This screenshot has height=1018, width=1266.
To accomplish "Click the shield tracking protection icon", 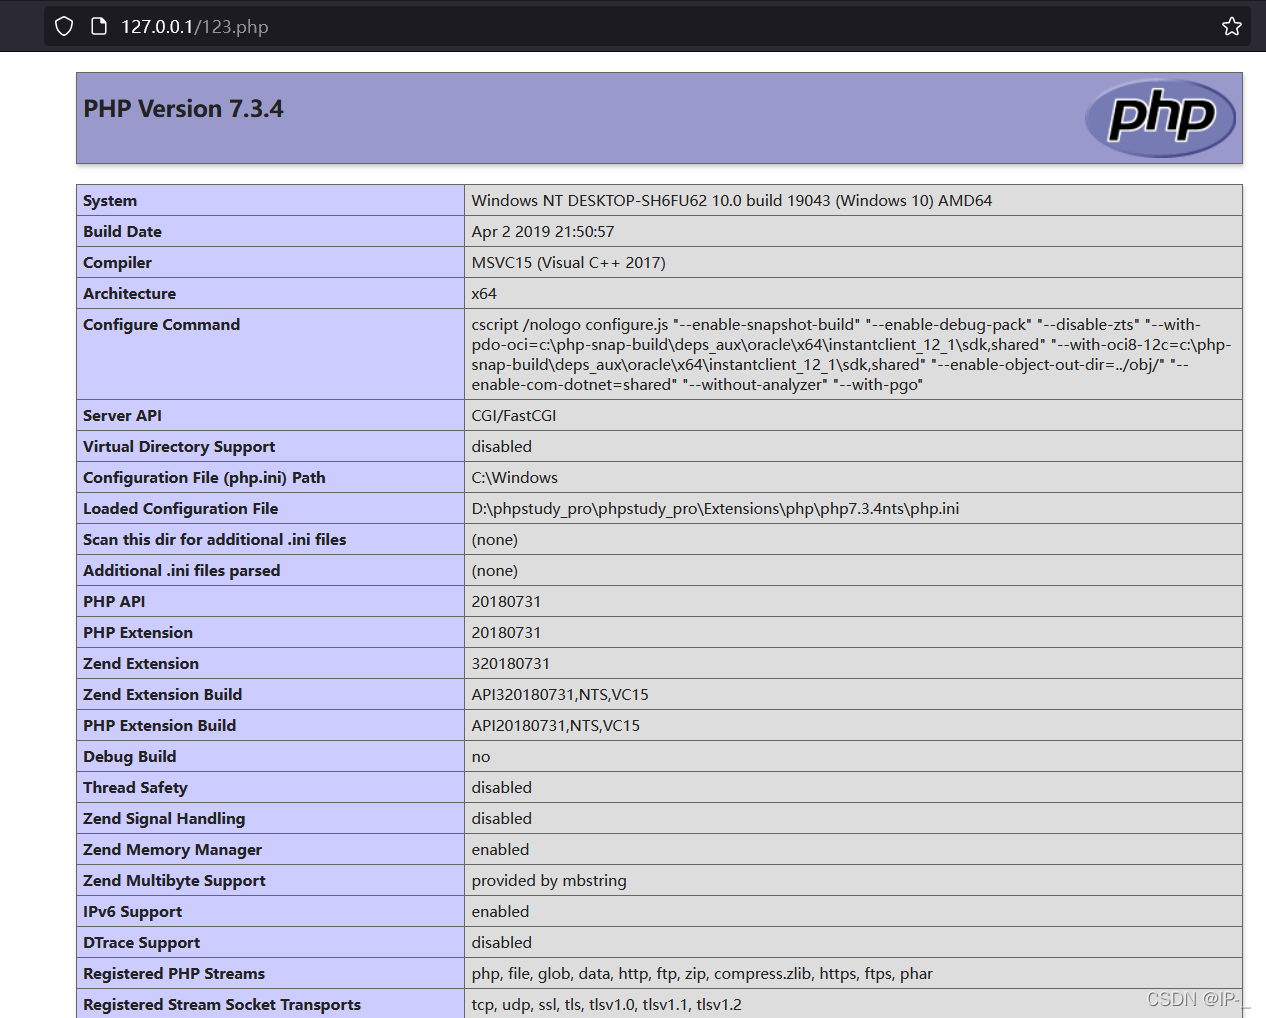I will pos(64,26).
